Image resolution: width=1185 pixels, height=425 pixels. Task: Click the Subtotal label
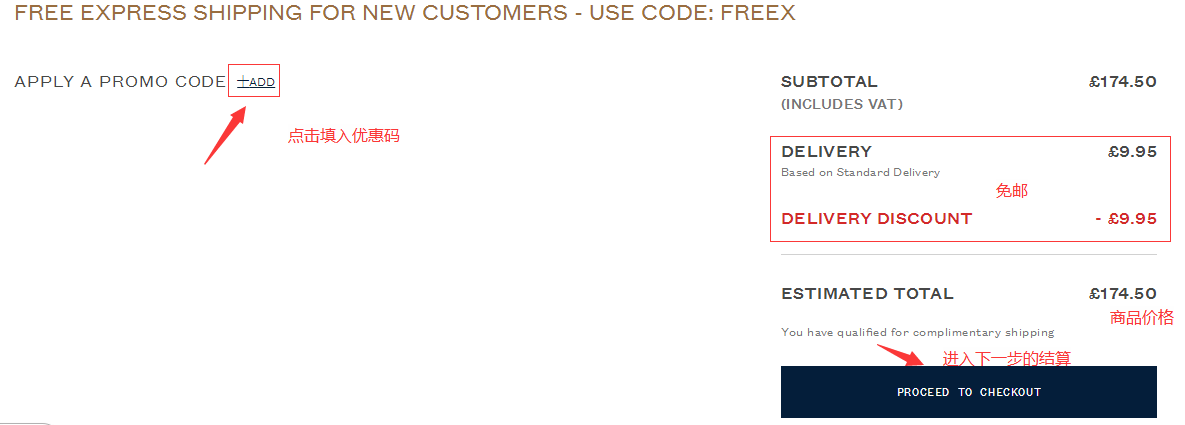coord(829,82)
